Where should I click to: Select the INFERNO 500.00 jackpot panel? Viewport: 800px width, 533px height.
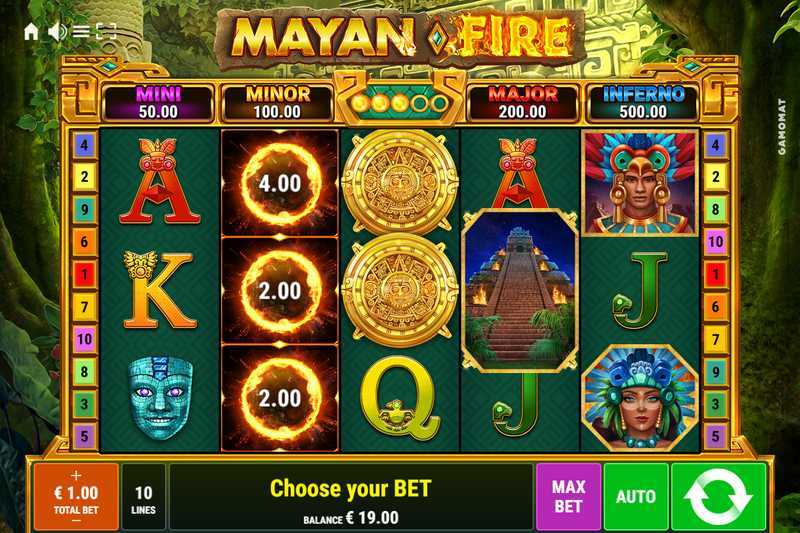pyautogui.click(x=643, y=103)
